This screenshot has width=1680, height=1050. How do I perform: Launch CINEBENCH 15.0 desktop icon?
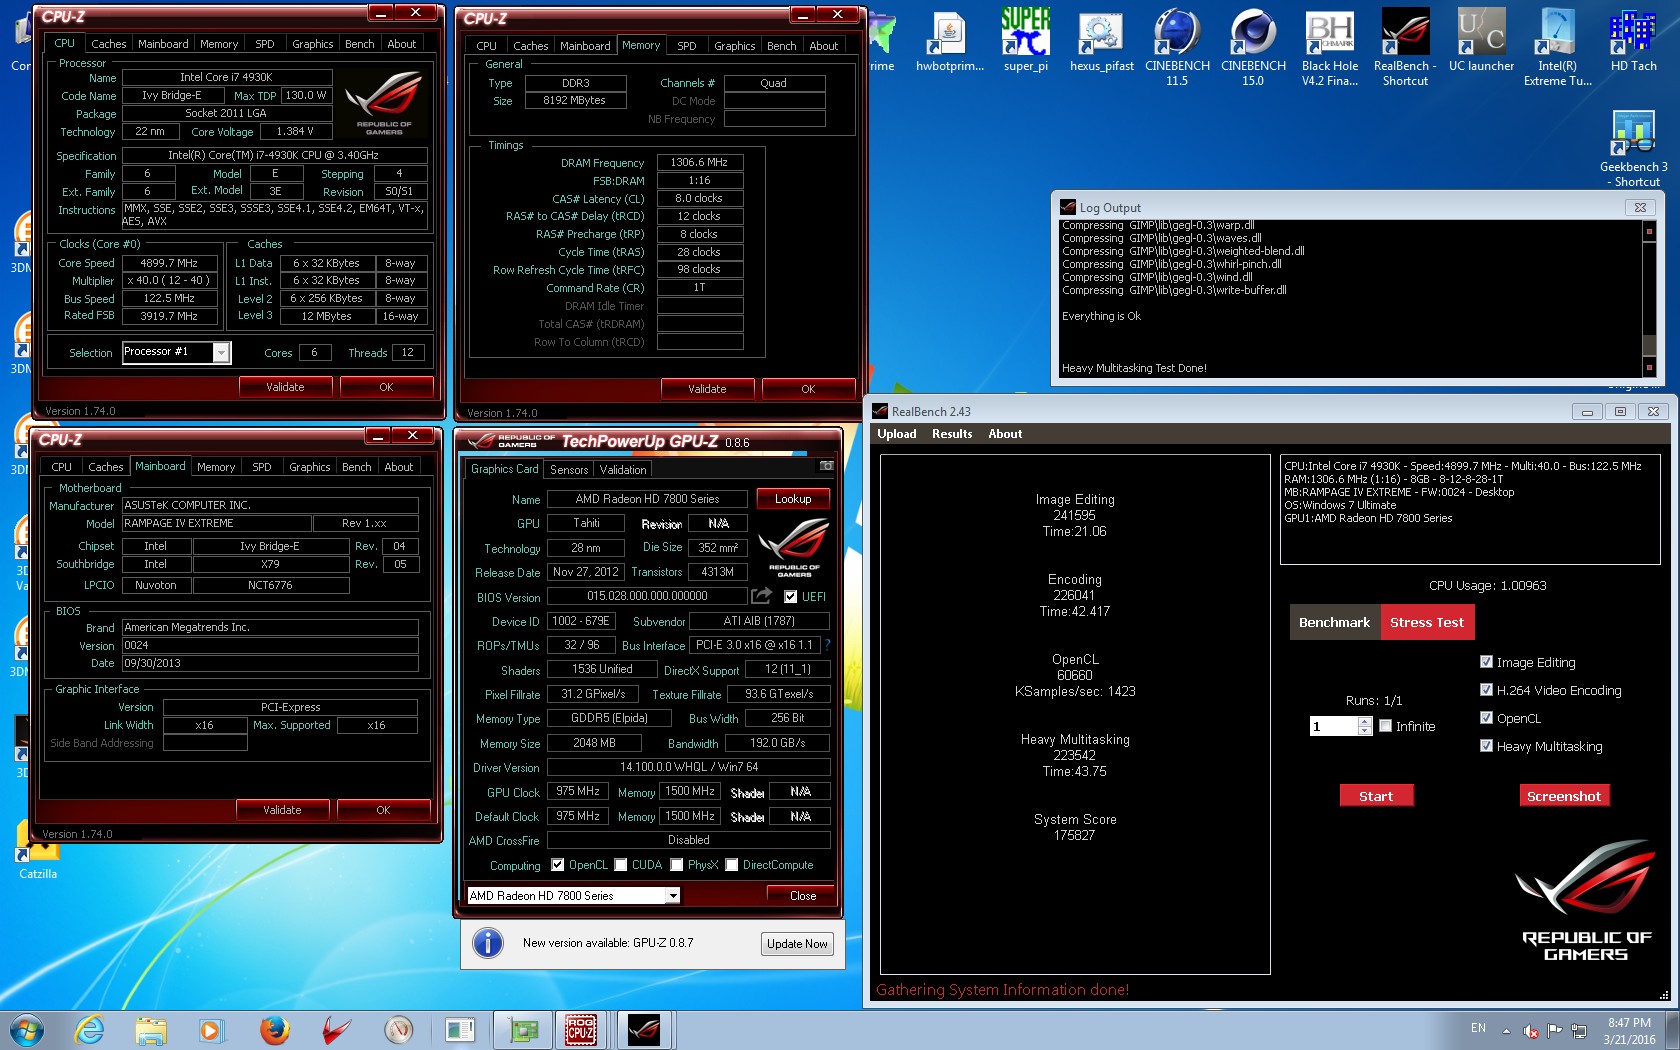tap(1253, 48)
